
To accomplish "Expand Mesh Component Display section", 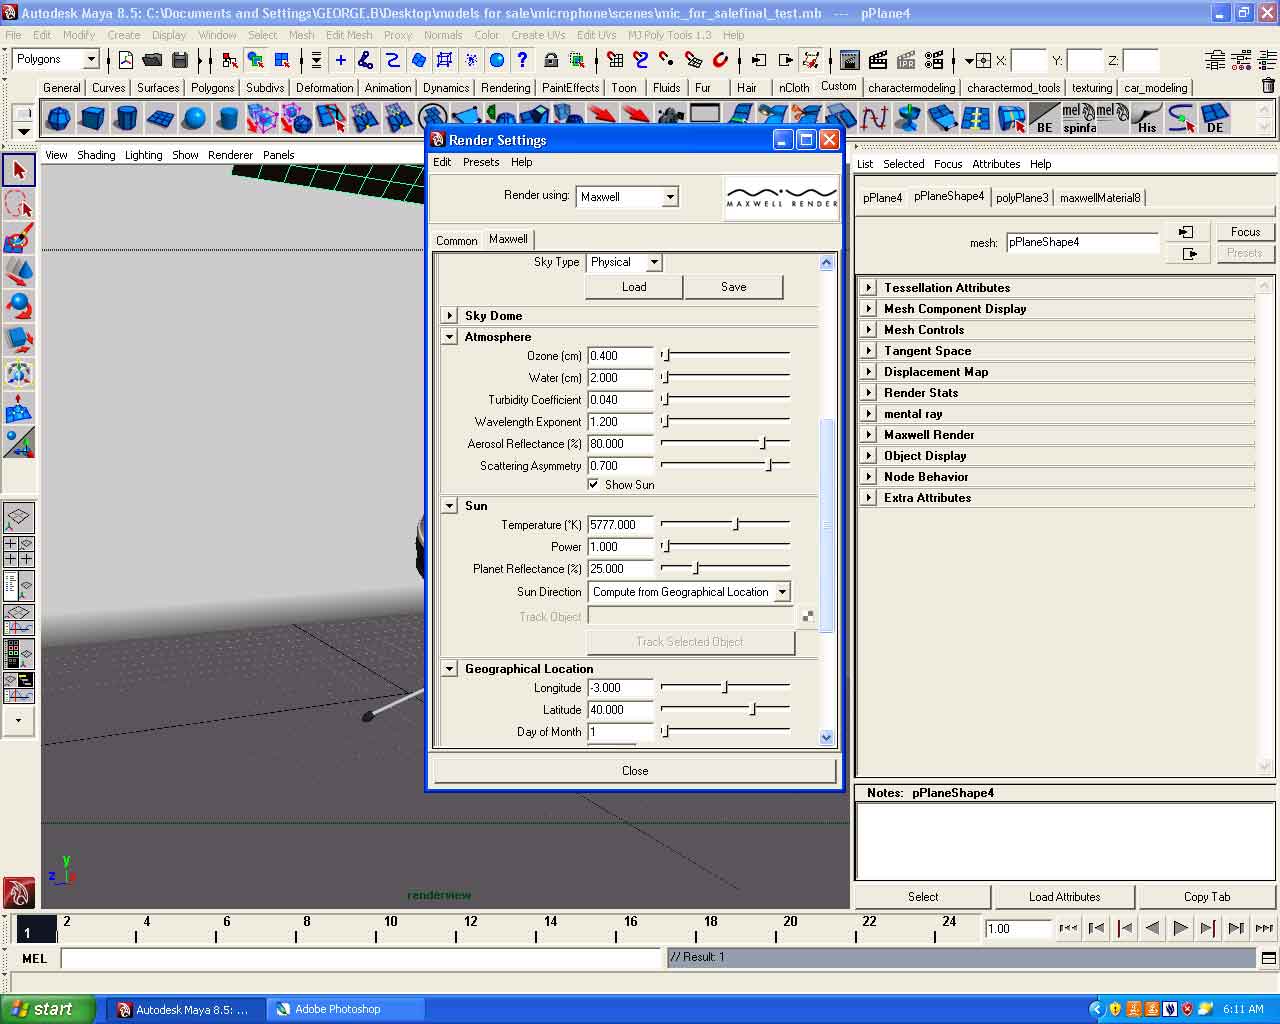I will click(869, 309).
